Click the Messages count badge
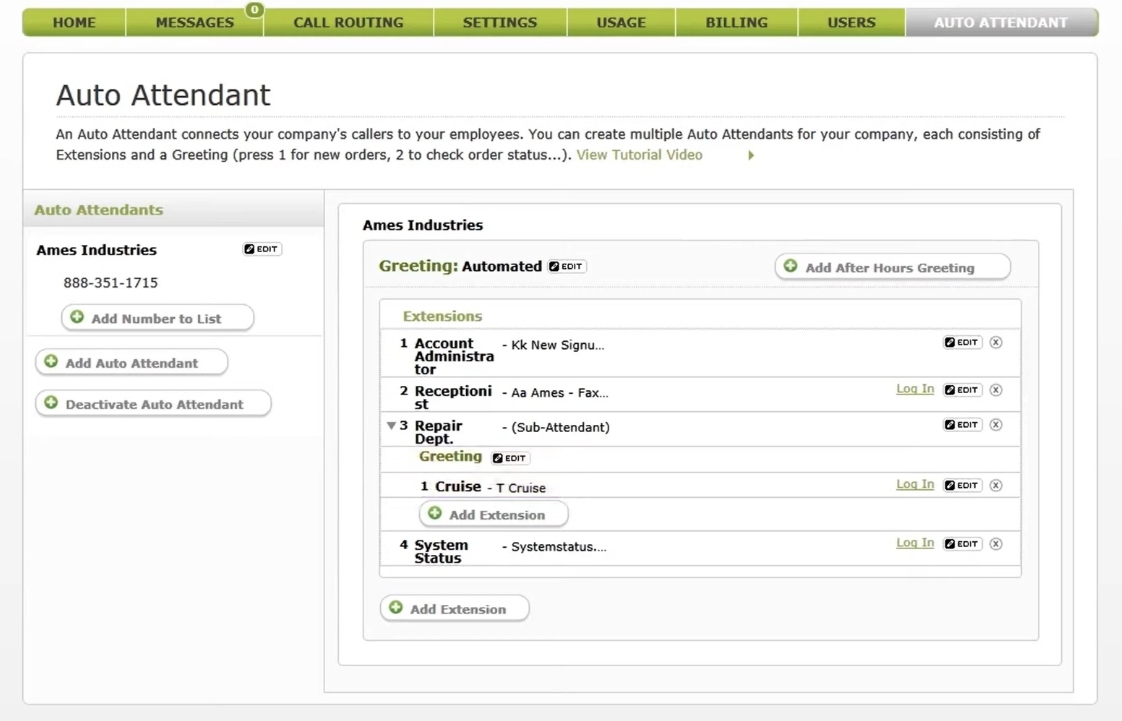1122x721 pixels. [254, 9]
